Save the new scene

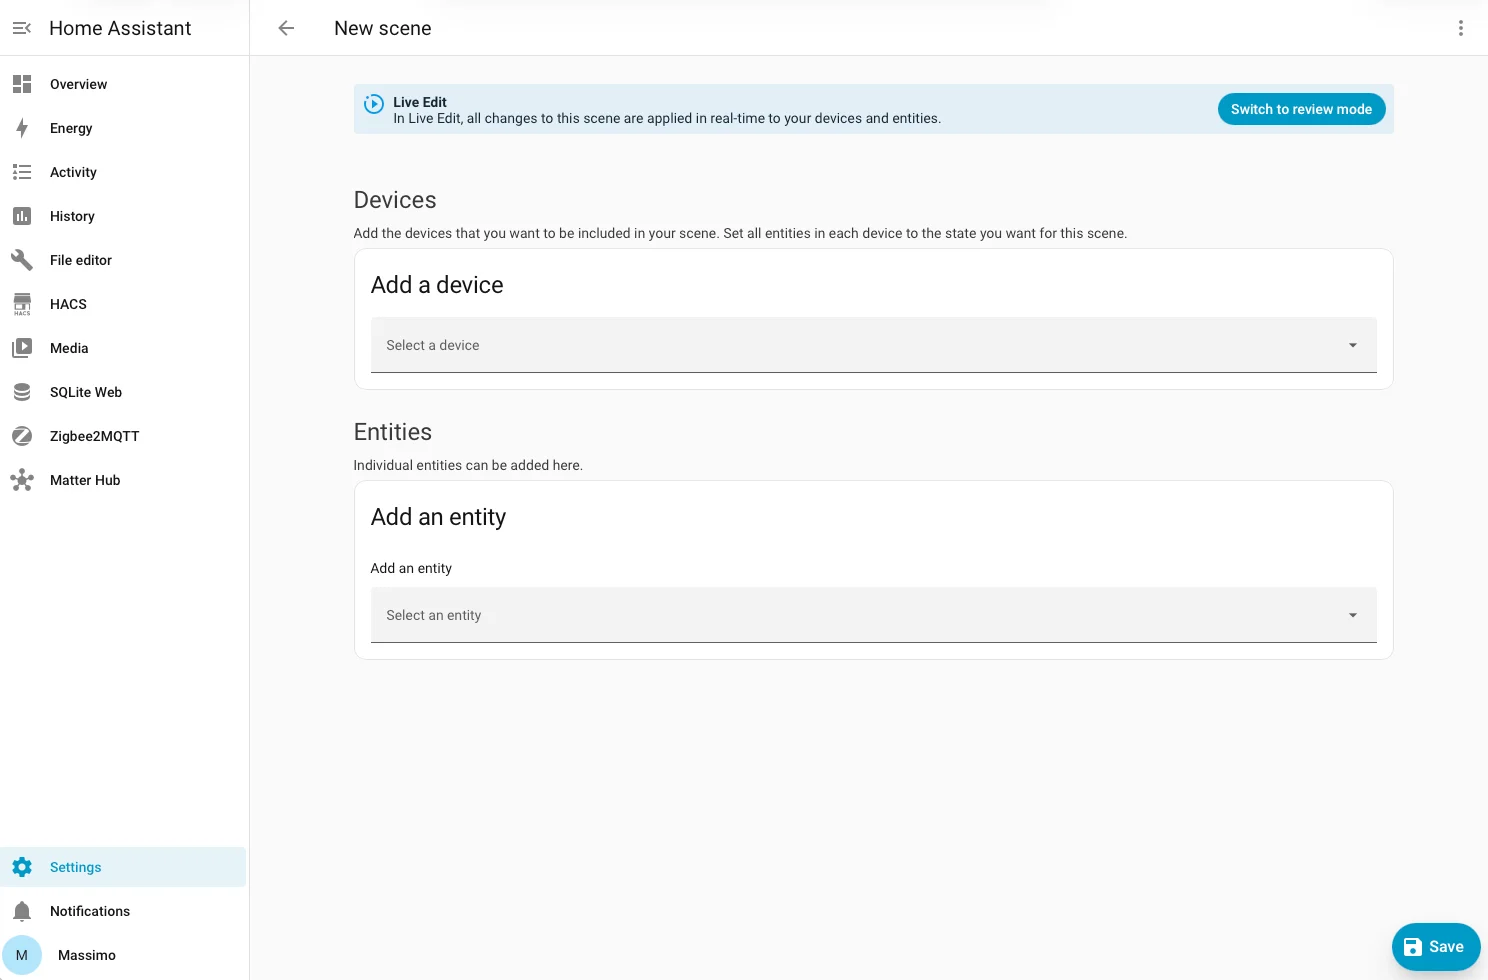1435,947
